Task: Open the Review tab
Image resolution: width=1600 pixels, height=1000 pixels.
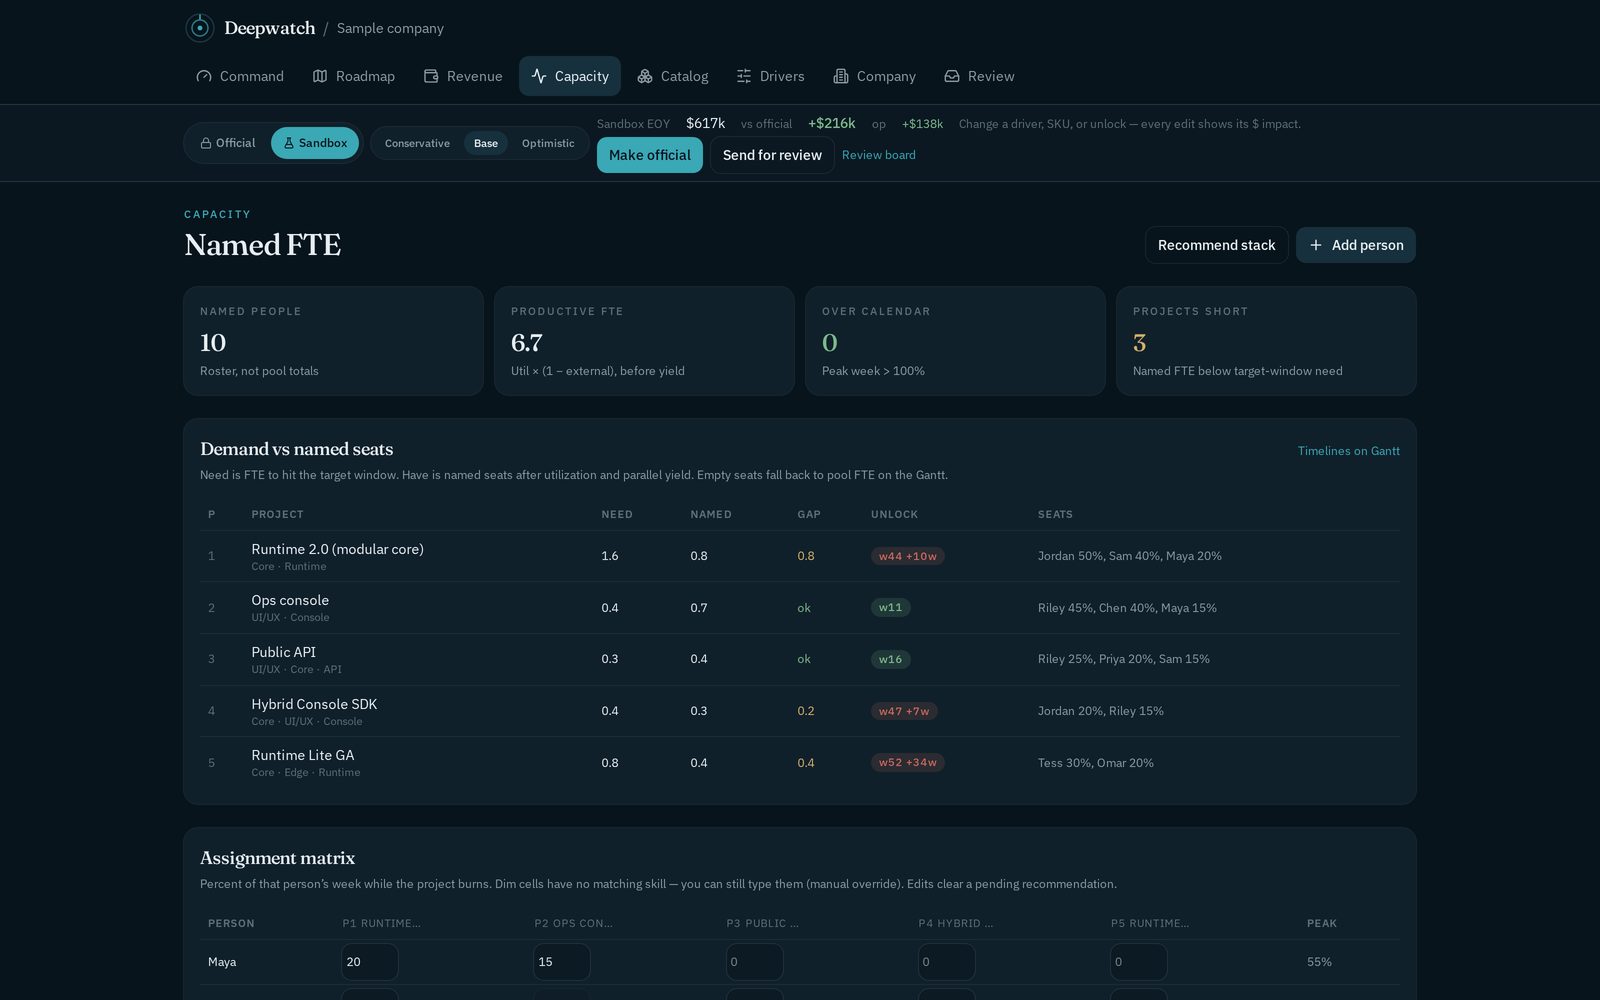Action: (x=980, y=76)
